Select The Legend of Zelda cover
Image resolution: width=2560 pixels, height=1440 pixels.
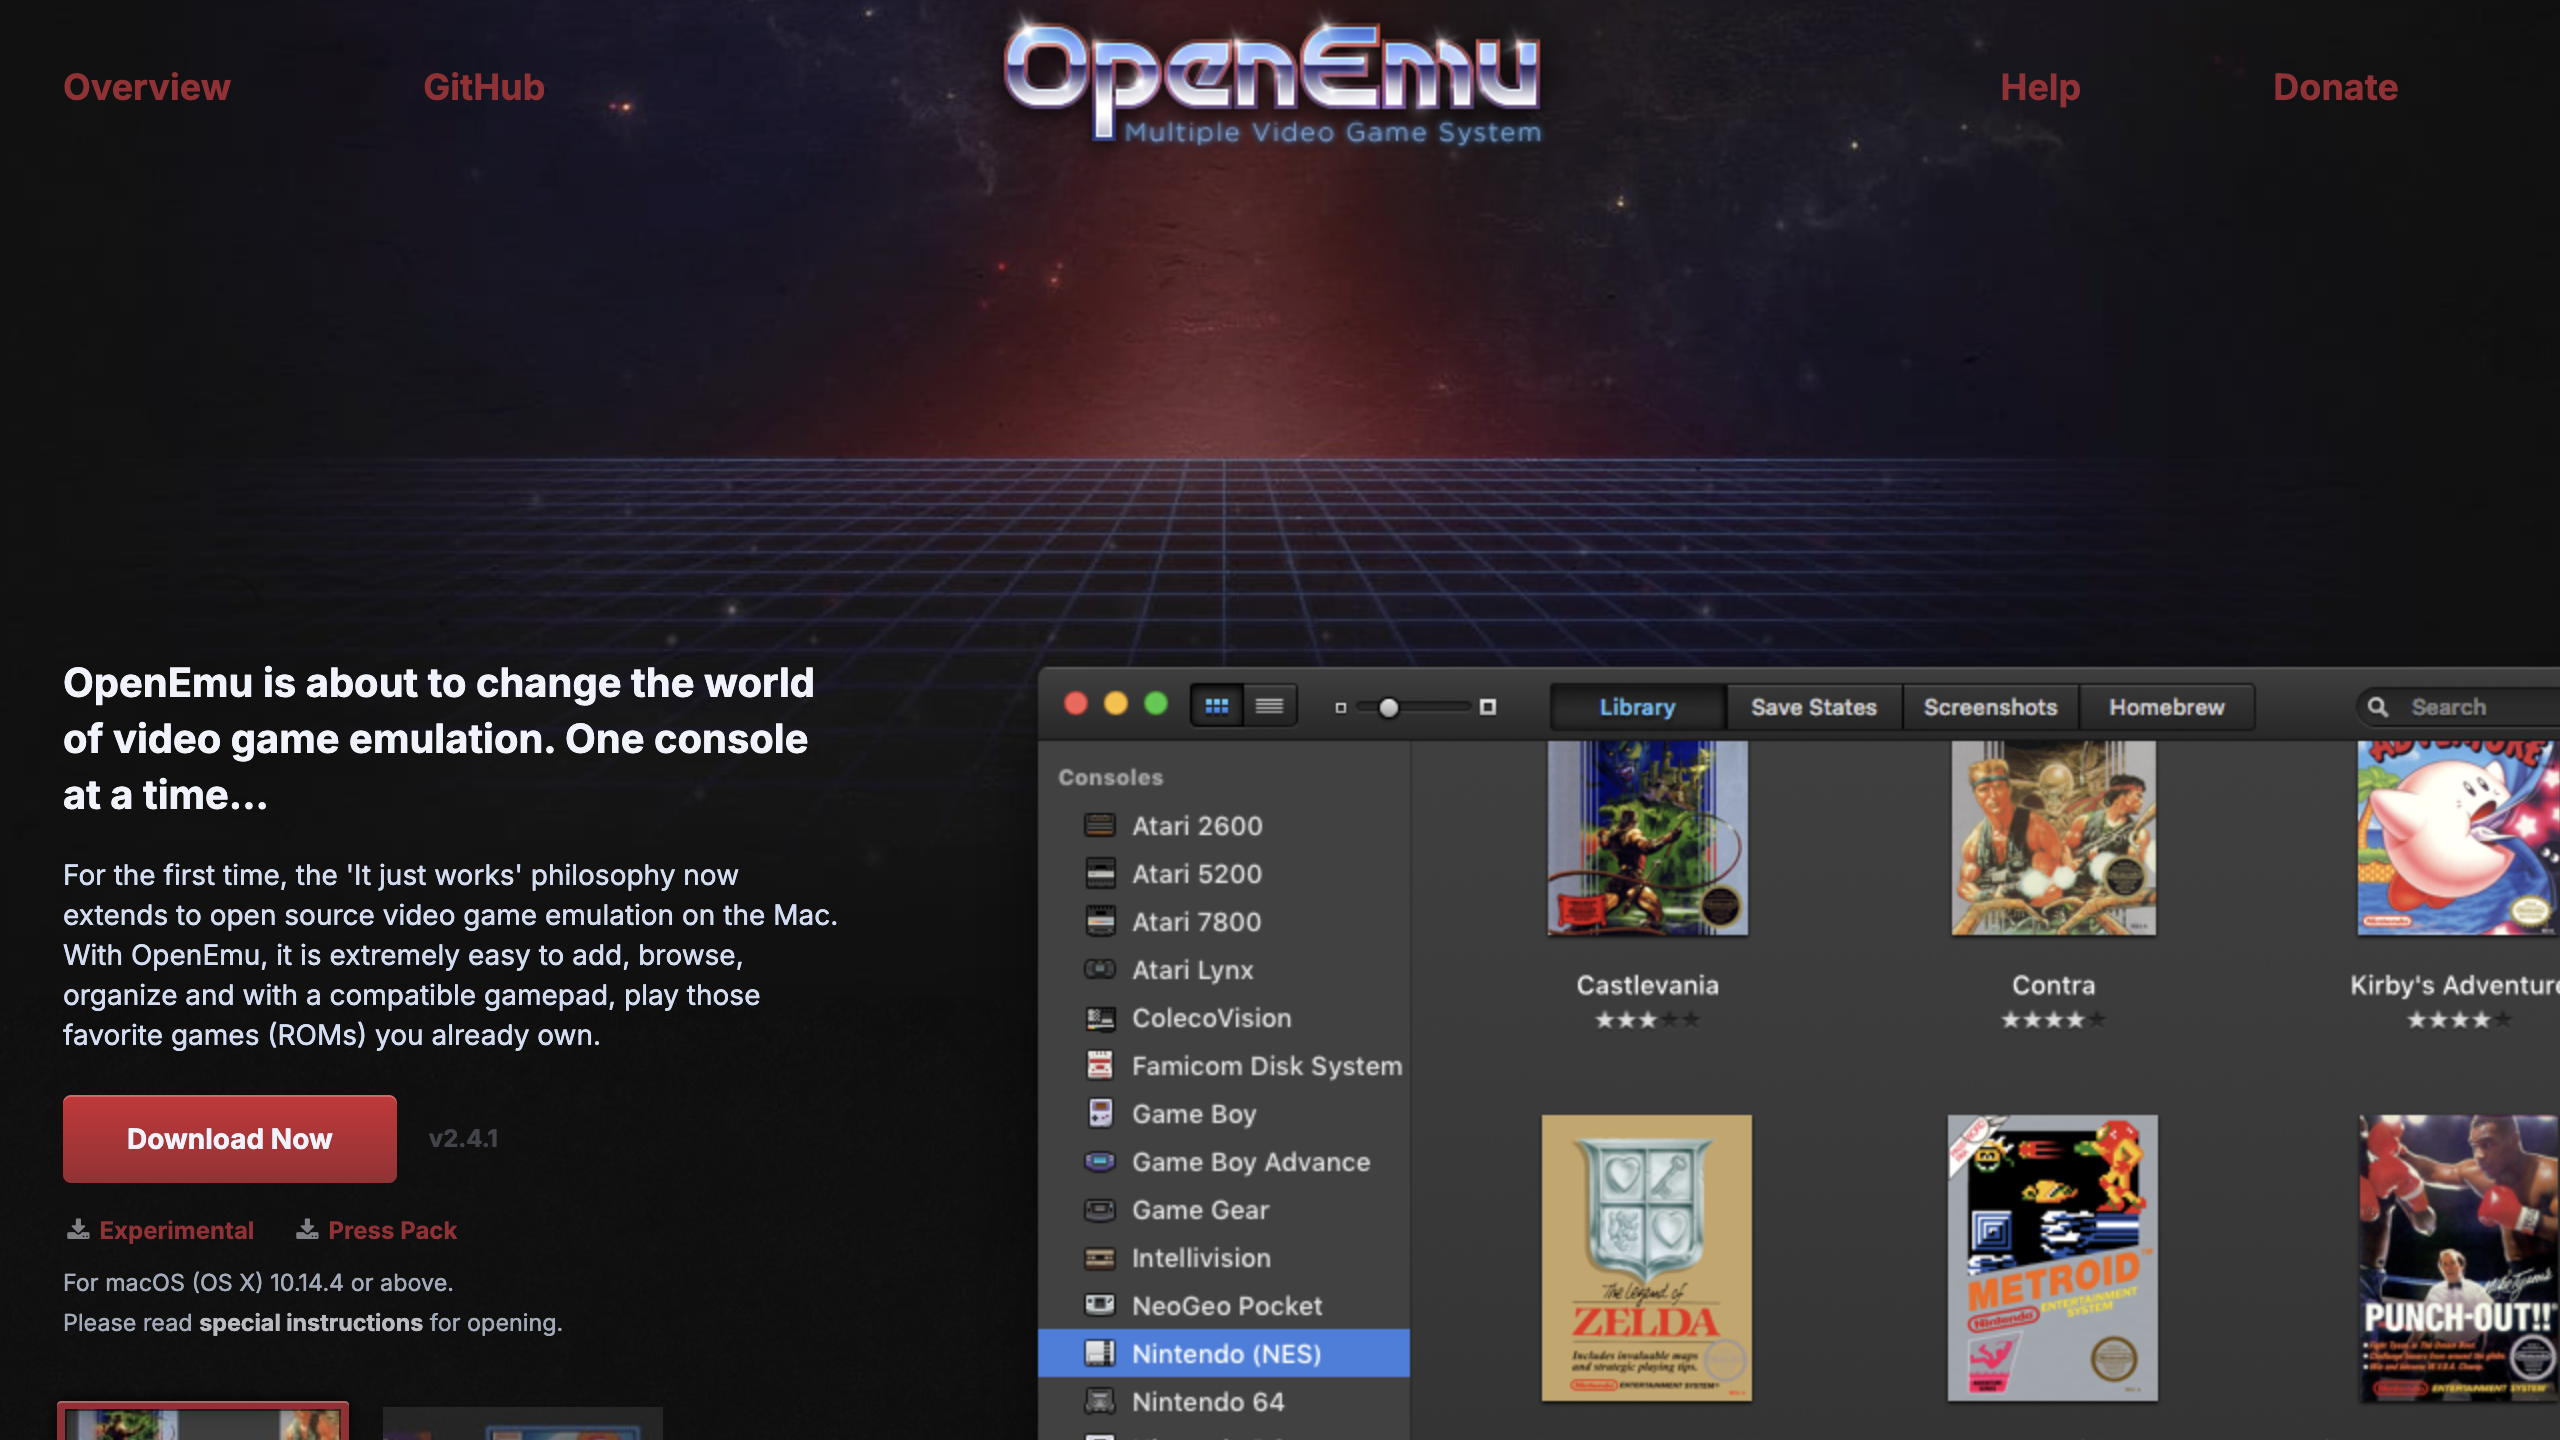[1647, 1258]
